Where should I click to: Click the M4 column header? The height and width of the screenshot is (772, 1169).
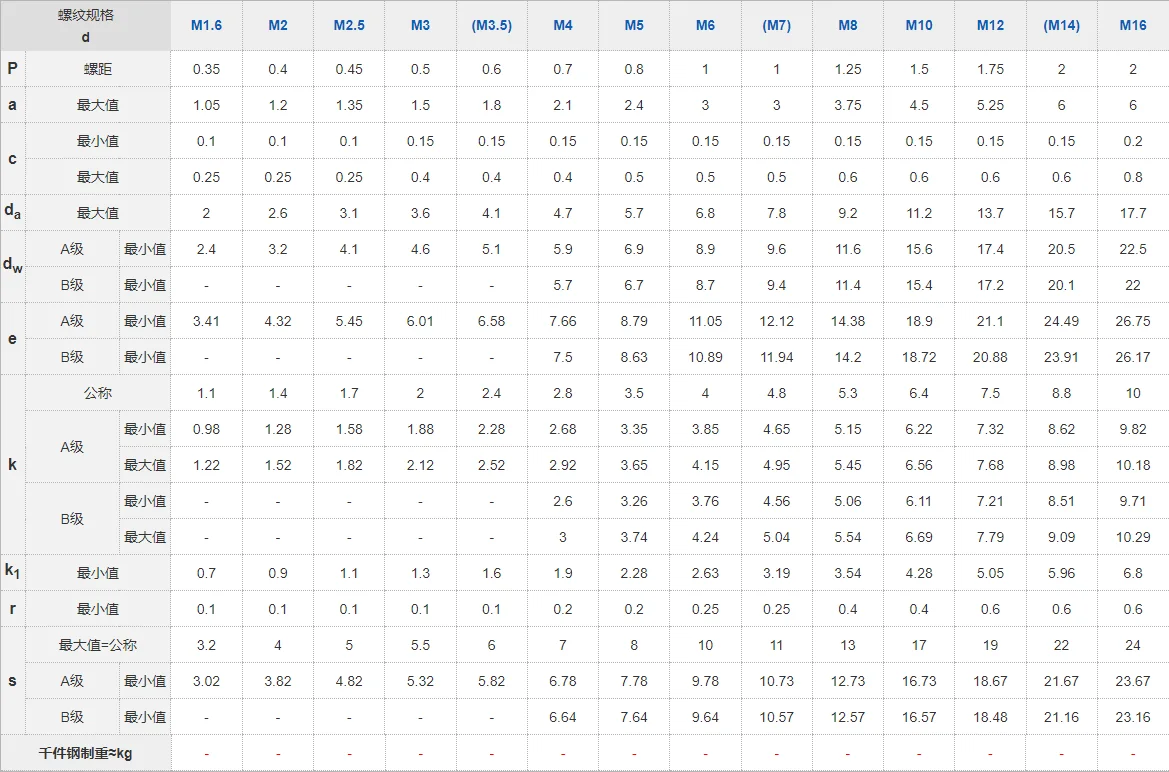(x=563, y=25)
